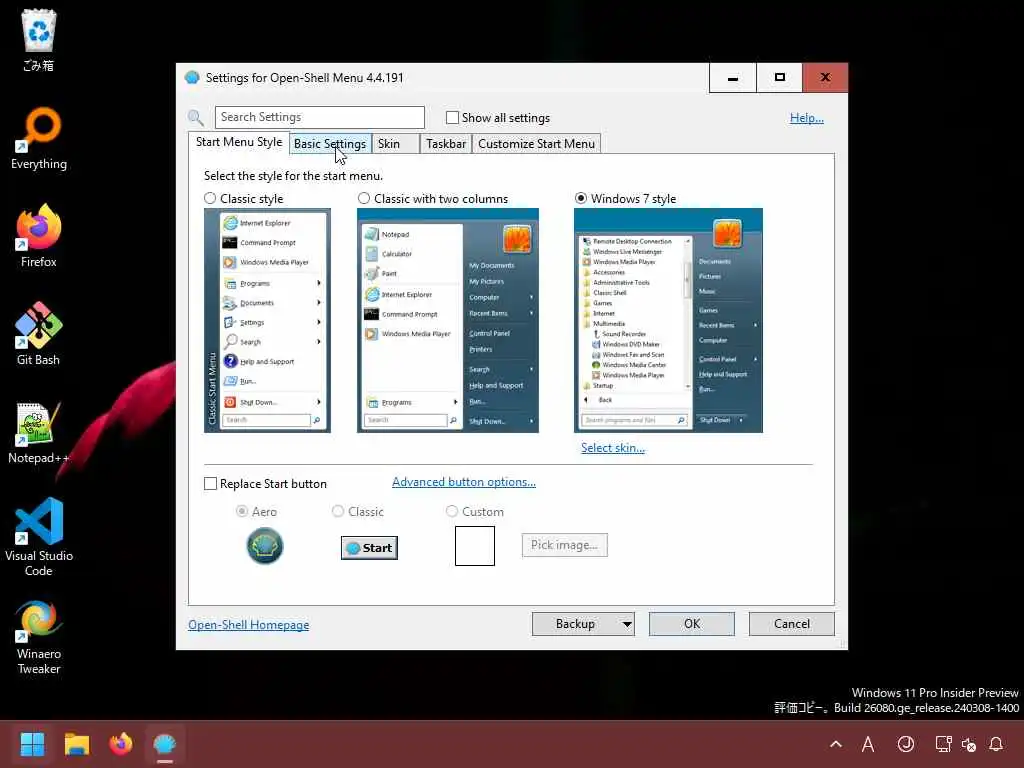
Task: Click the empty custom button image box
Action: pyautogui.click(x=475, y=546)
